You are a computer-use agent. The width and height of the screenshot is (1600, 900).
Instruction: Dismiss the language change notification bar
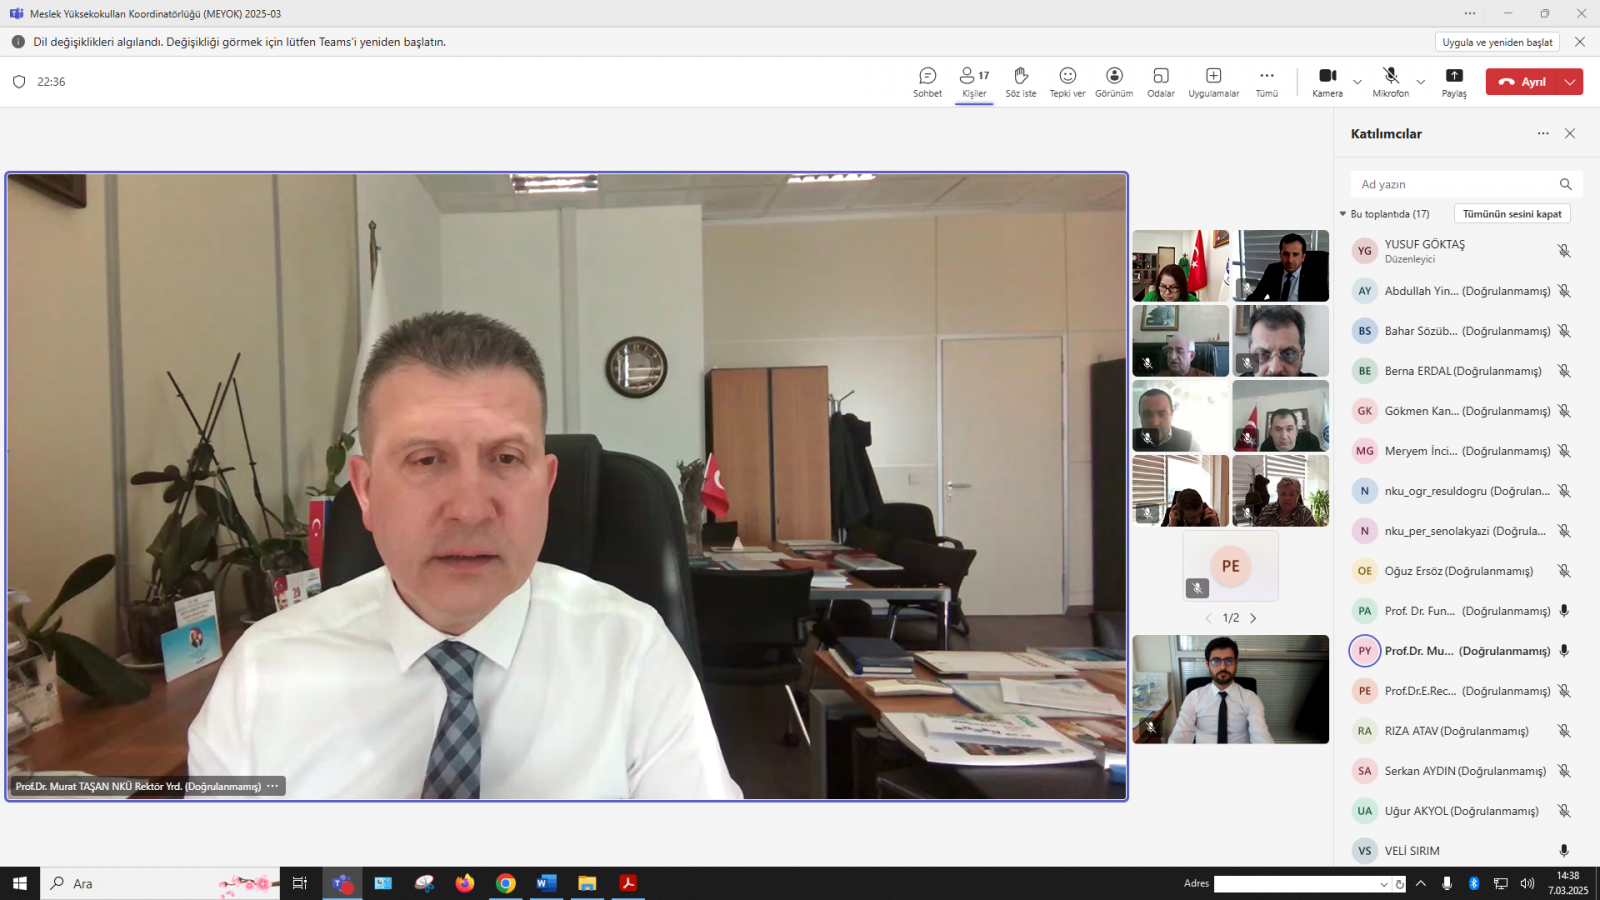pos(1580,42)
